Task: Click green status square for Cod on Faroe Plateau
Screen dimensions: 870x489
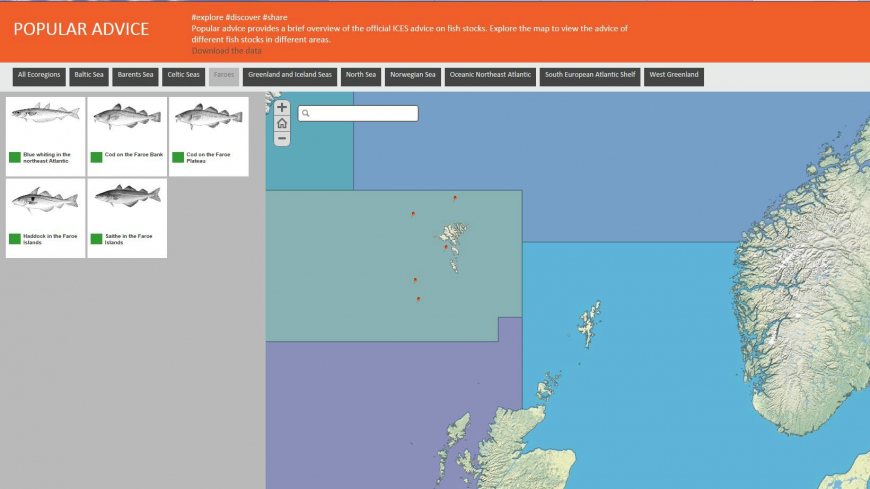Action: (x=178, y=157)
